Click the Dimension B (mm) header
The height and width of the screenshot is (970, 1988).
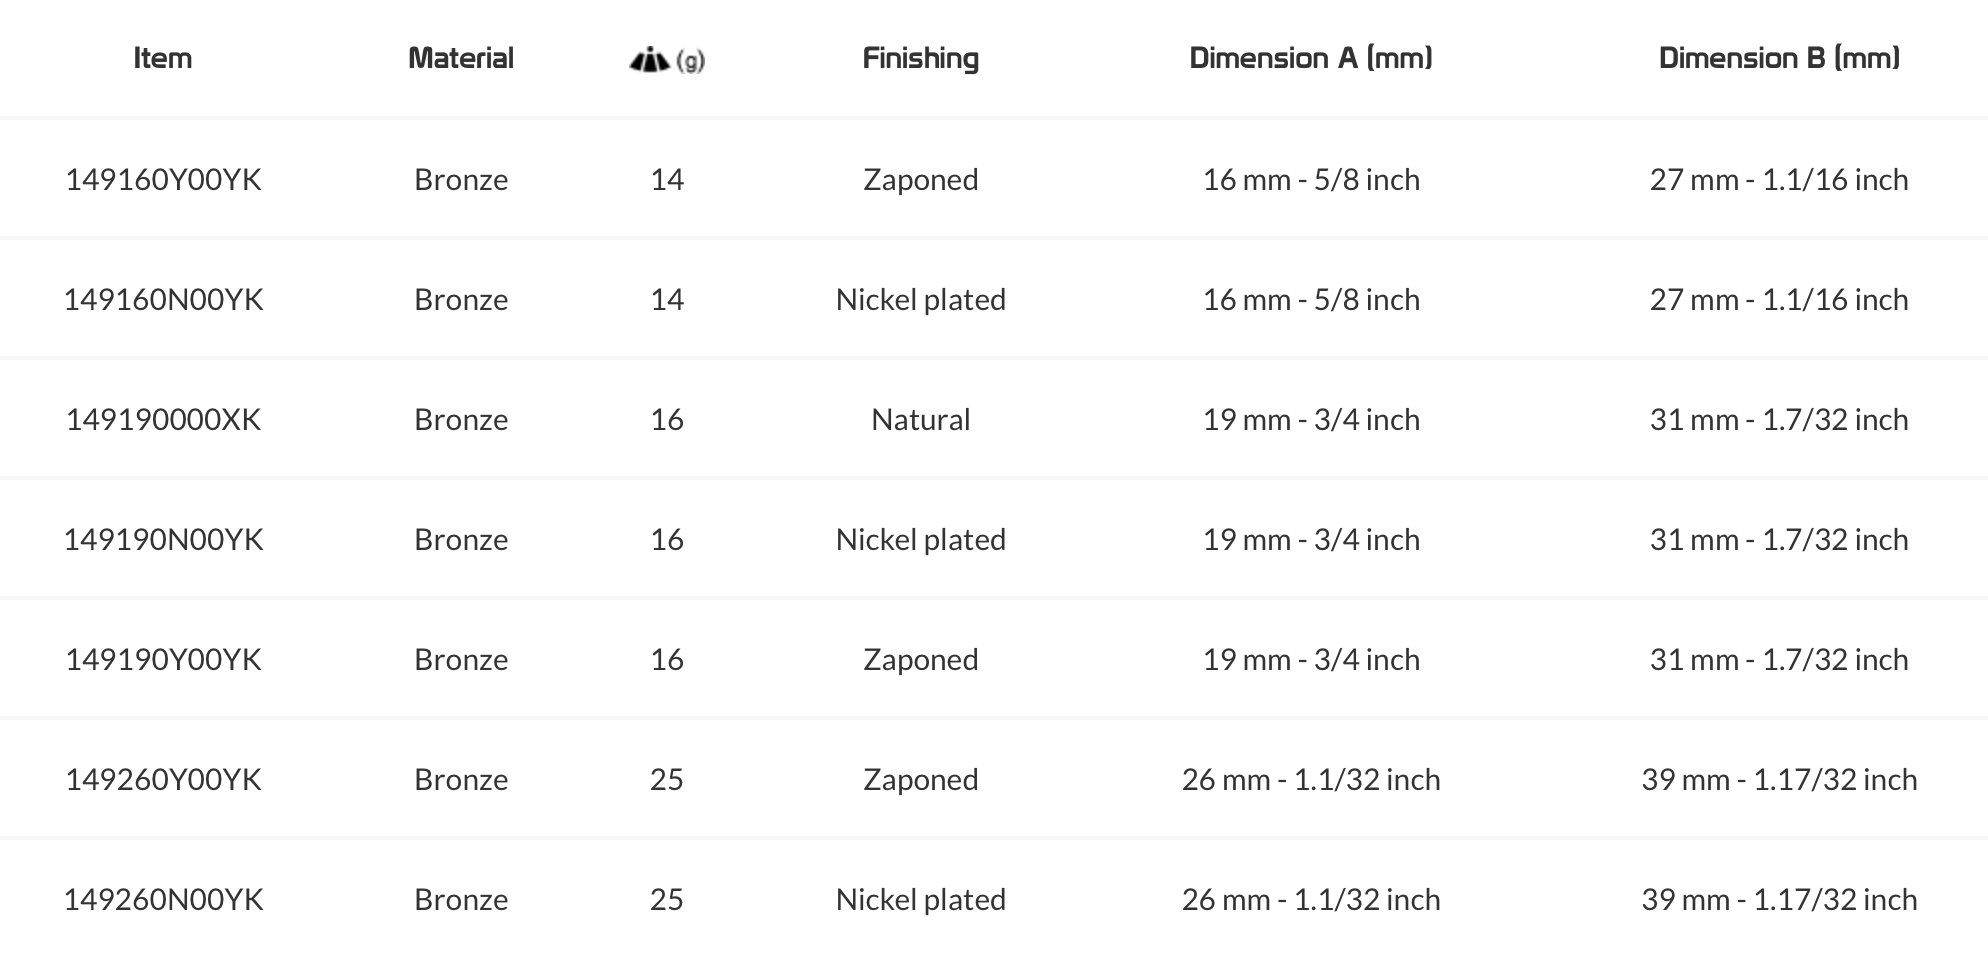(x=1779, y=58)
